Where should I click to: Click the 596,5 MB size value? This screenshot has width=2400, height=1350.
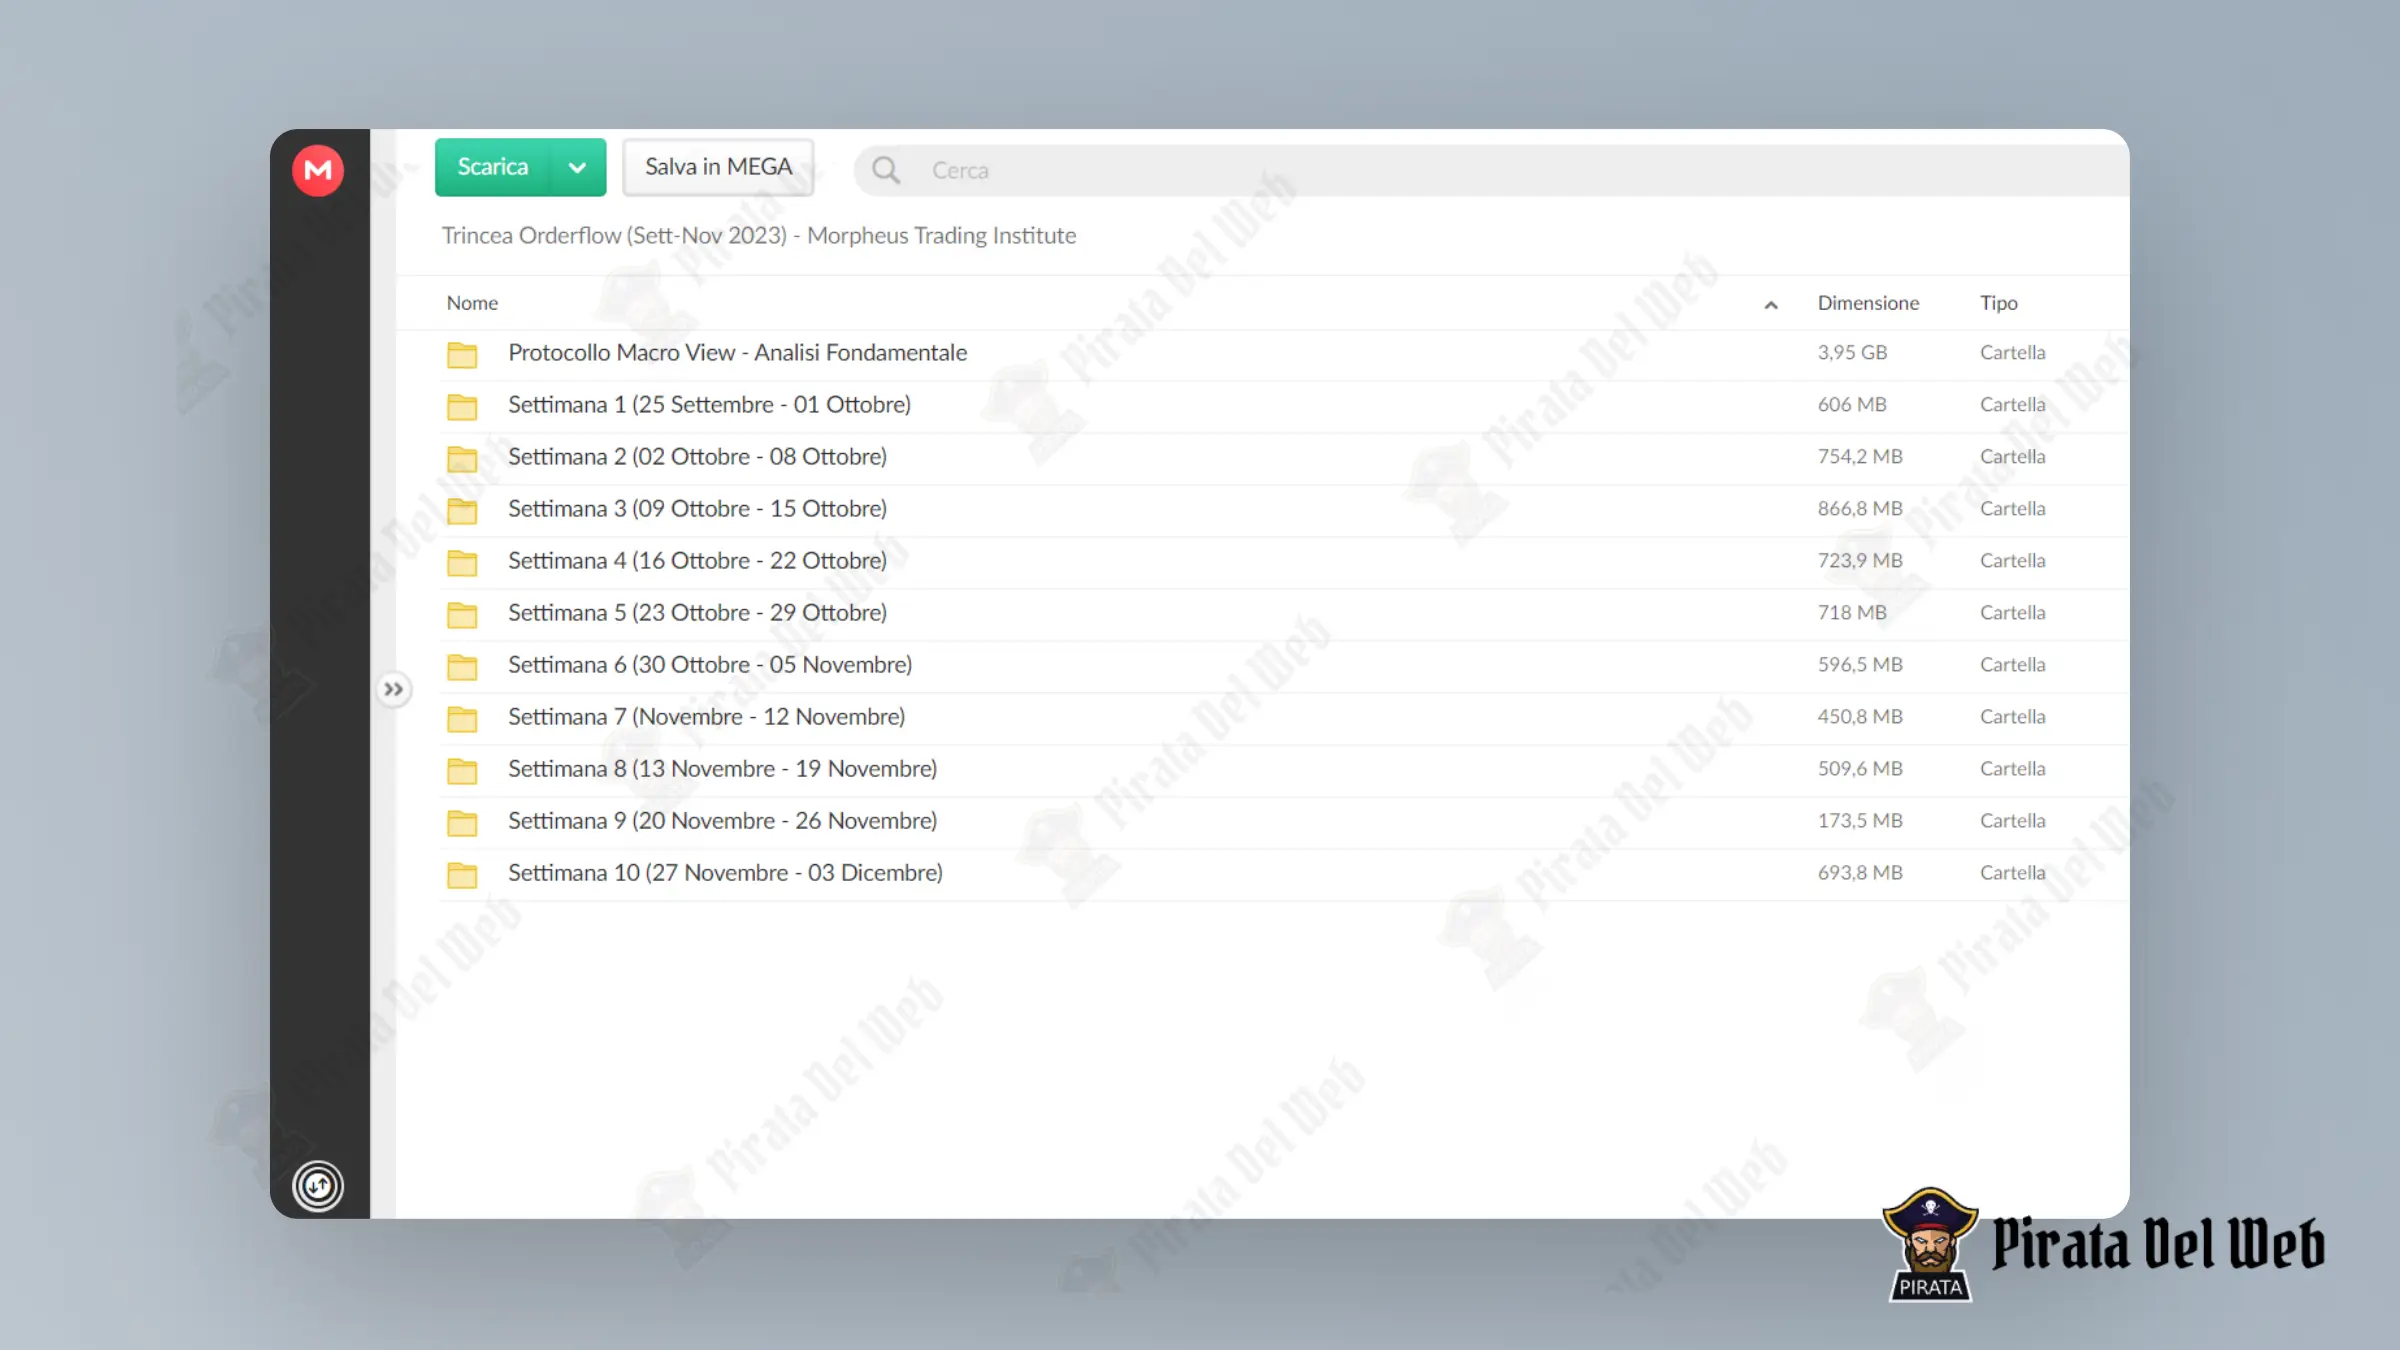tap(1860, 665)
